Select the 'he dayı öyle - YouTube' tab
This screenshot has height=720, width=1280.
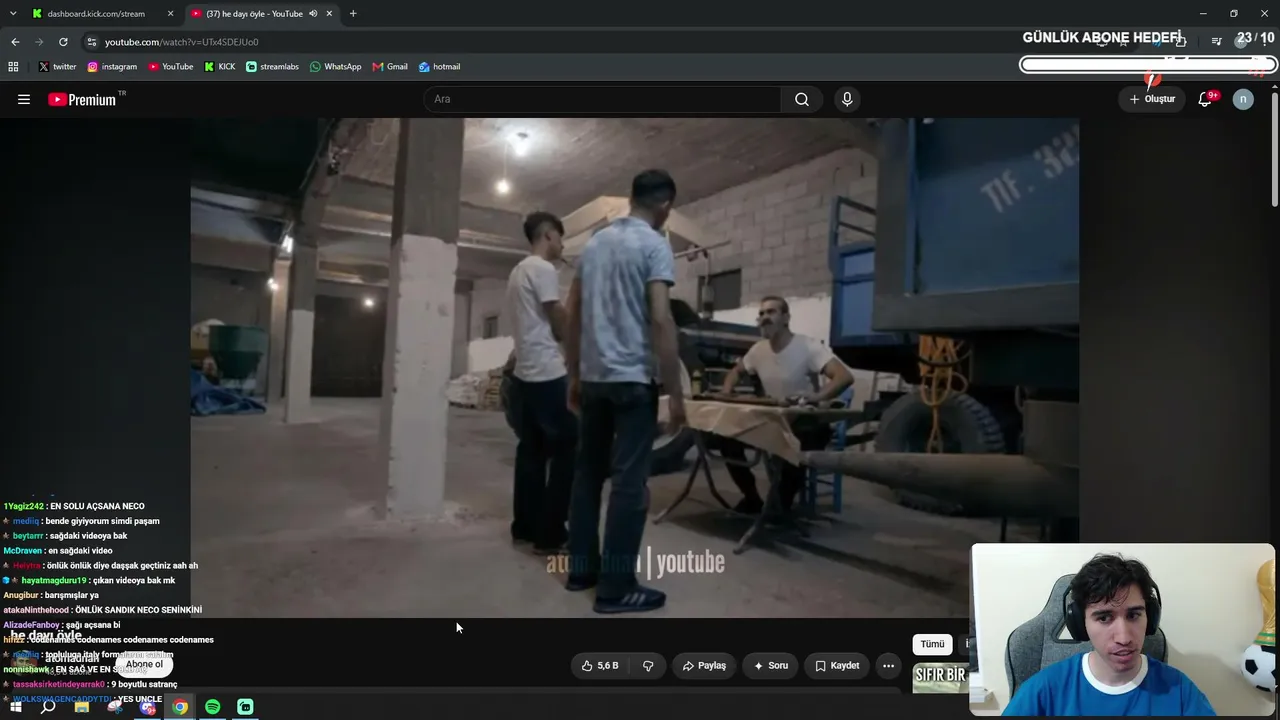pyautogui.click(x=255, y=14)
